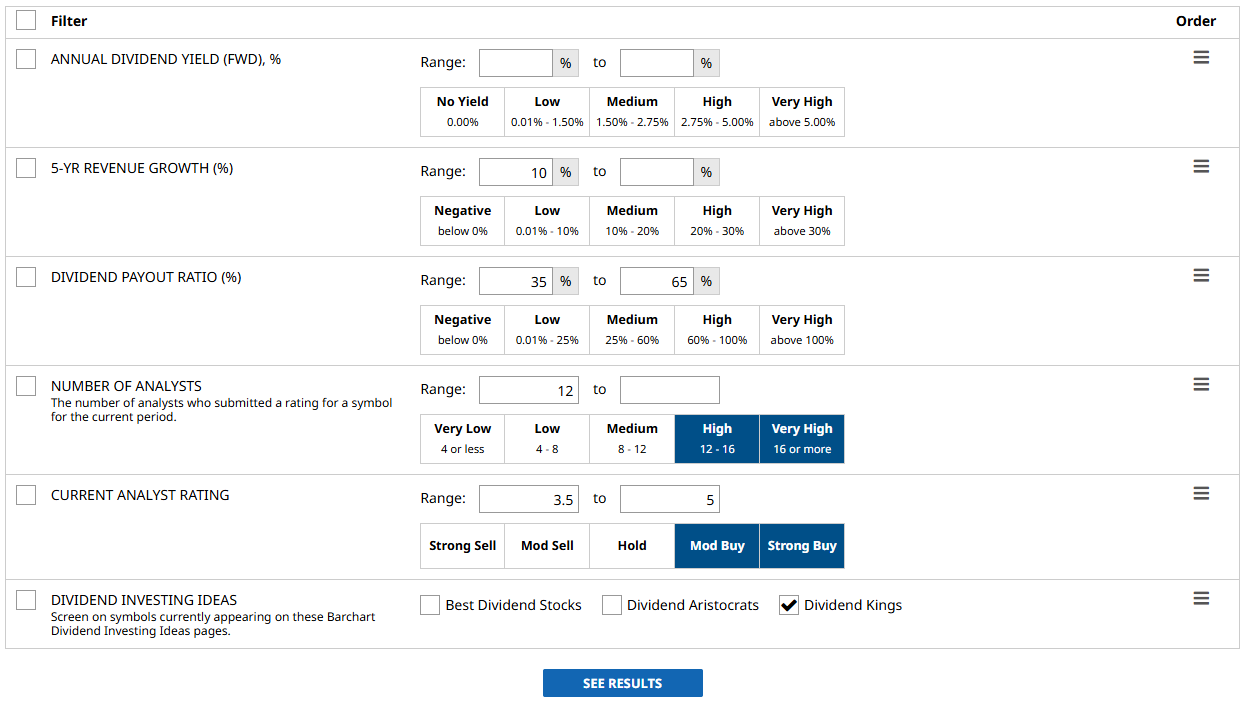
Task: Toggle the Hold analyst rating option
Action: (x=632, y=546)
